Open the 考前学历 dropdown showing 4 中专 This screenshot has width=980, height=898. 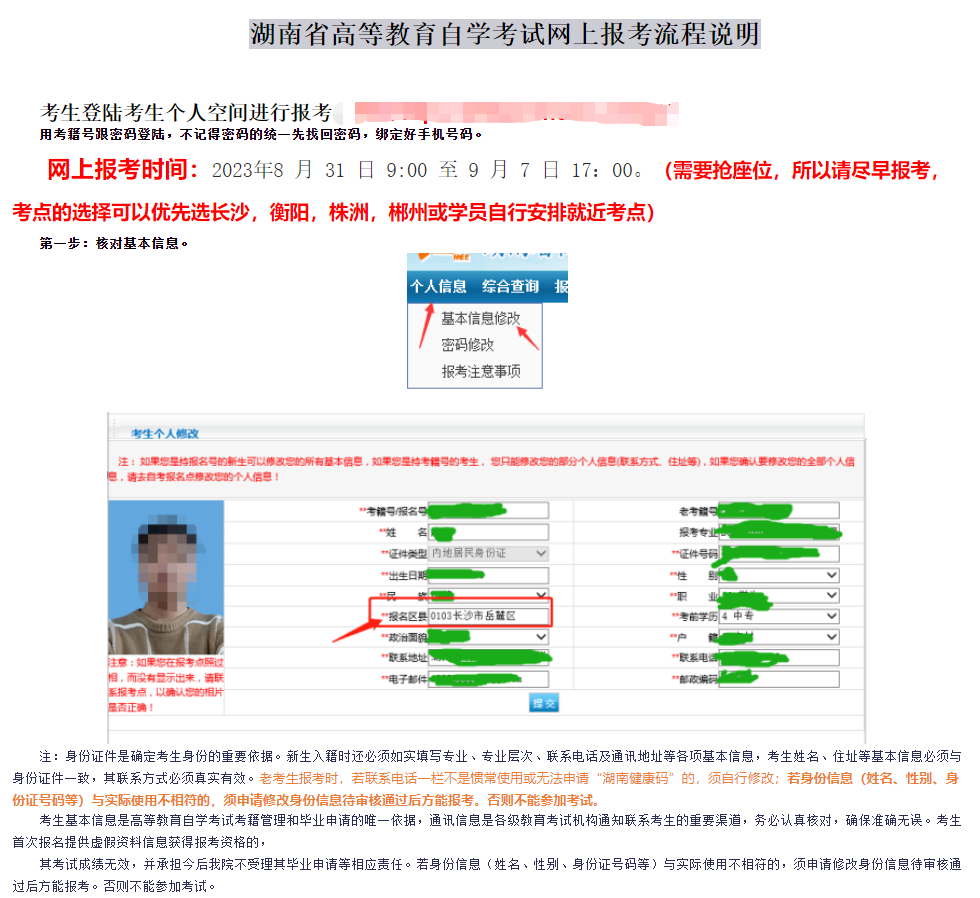coord(779,616)
